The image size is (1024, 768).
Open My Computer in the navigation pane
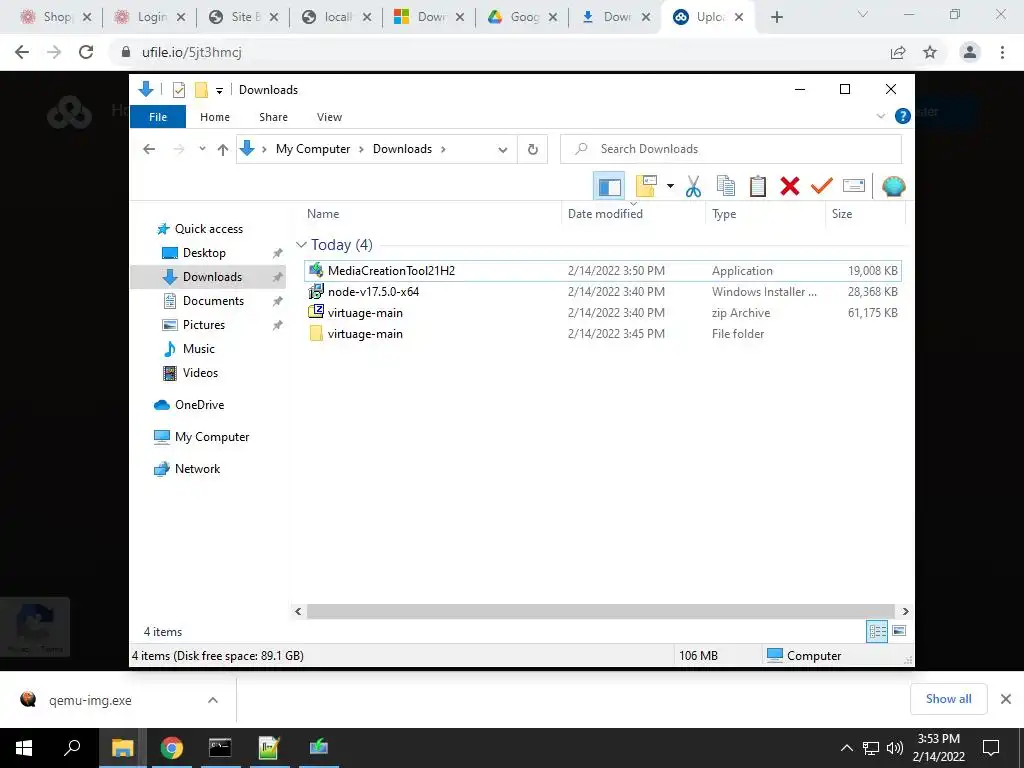[x=212, y=437]
